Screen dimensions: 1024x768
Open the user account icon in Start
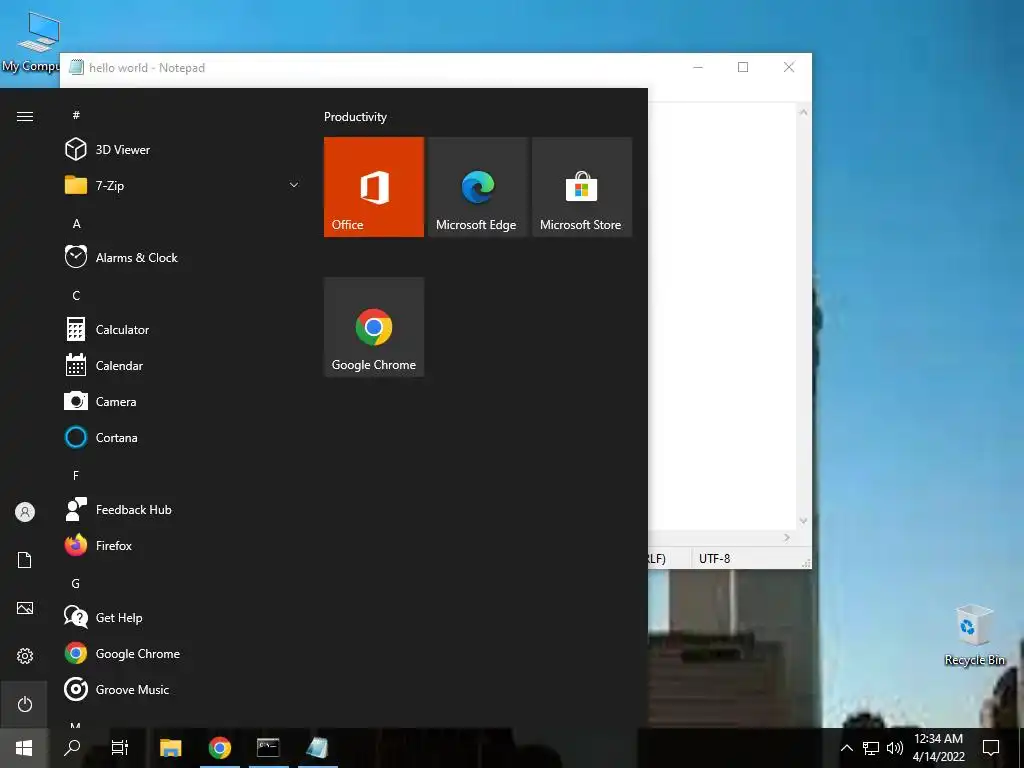click(25, 512)
